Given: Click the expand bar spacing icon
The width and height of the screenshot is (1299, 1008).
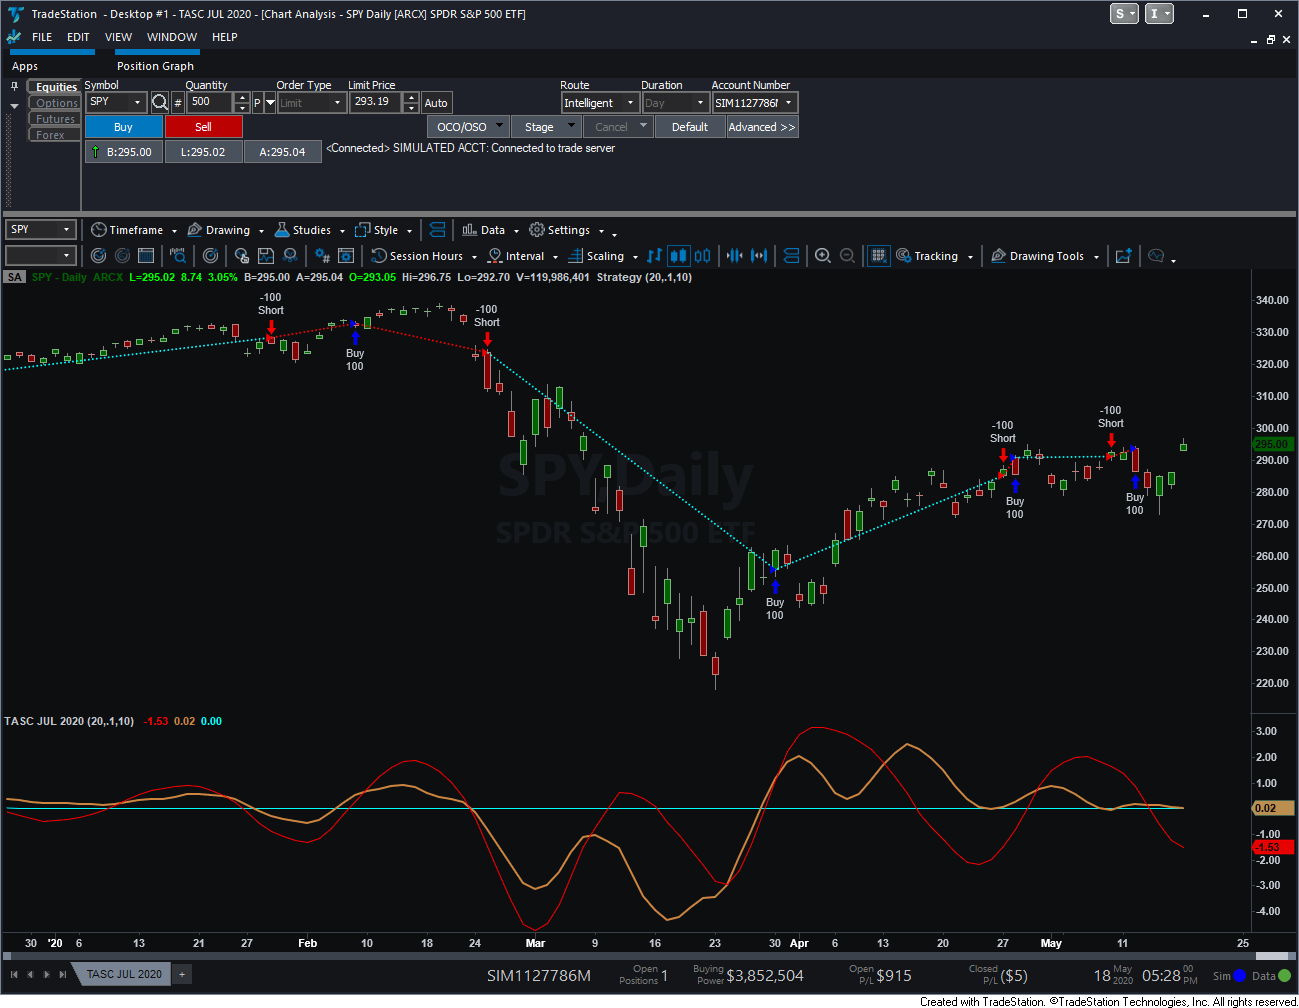Looking at the screenshot, I should point(759,256).
